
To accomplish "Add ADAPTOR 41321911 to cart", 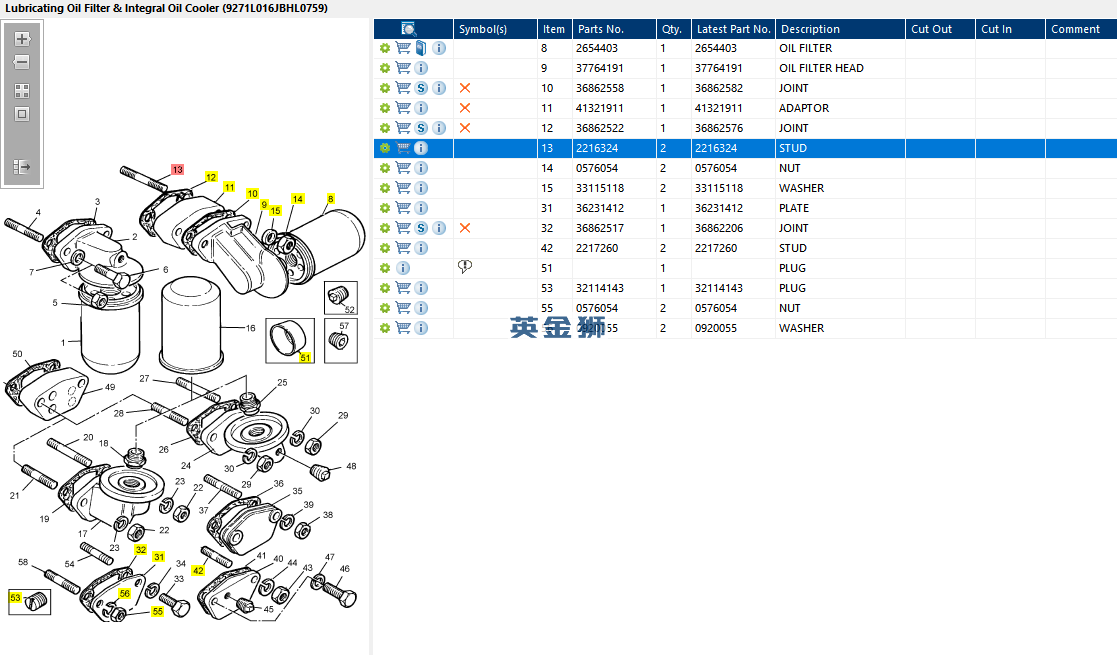I will [403, 108].
